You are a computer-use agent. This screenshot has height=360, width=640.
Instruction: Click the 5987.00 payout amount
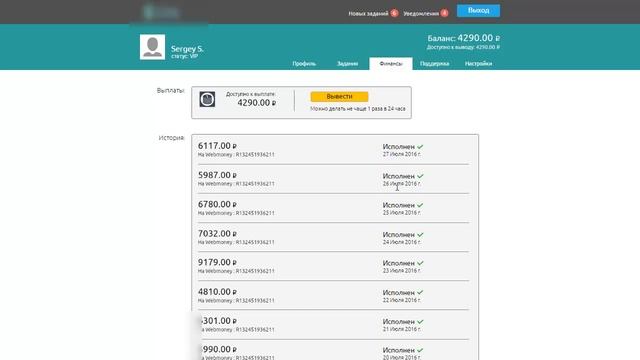(217, 175)
